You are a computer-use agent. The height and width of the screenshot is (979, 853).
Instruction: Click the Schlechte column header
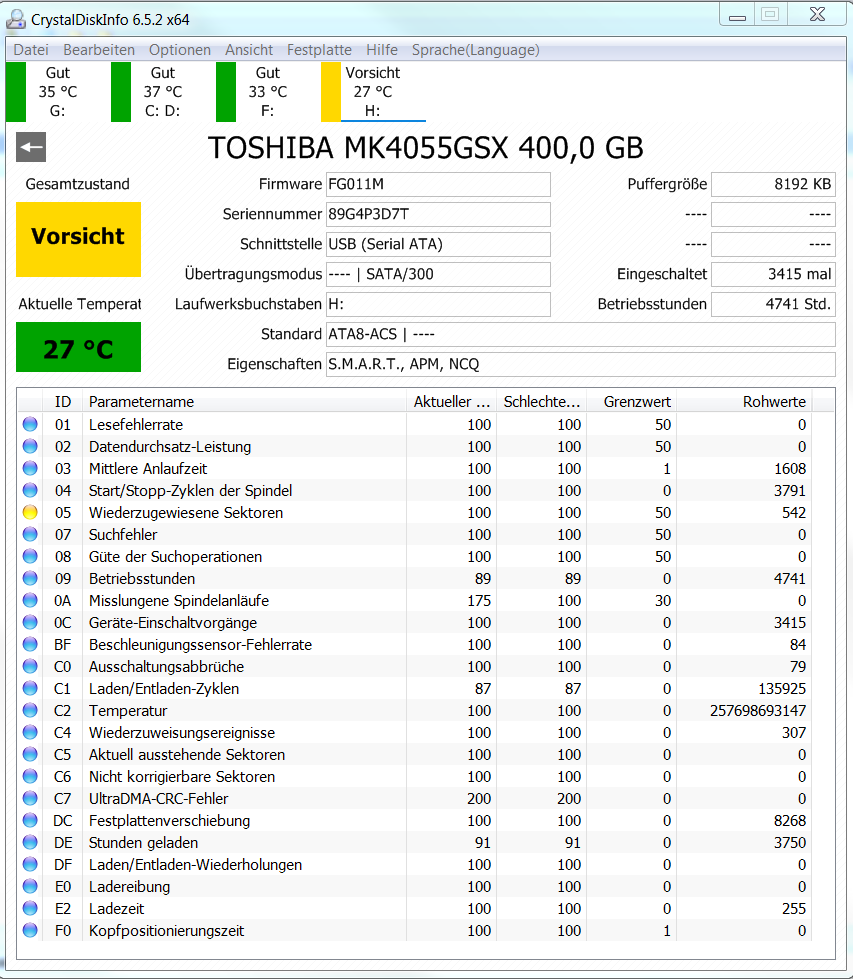[x=542, y=401]
